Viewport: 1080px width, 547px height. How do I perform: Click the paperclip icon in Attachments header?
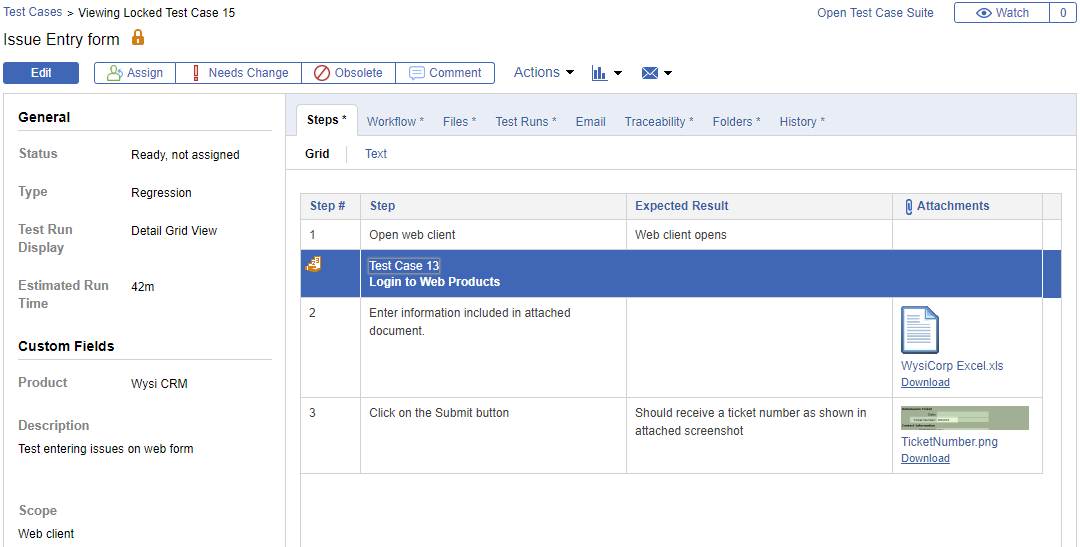tap(908, 207)
